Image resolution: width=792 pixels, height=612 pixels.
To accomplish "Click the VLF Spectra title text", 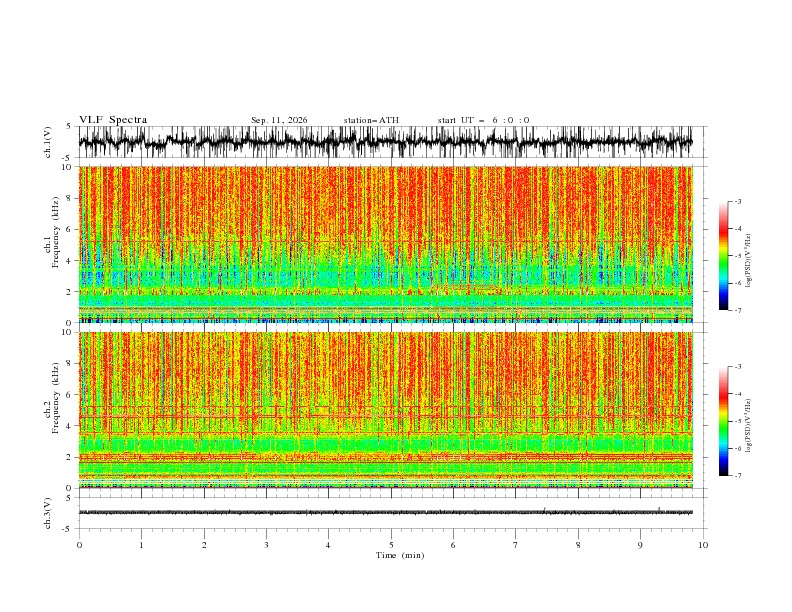I will 113,120.
